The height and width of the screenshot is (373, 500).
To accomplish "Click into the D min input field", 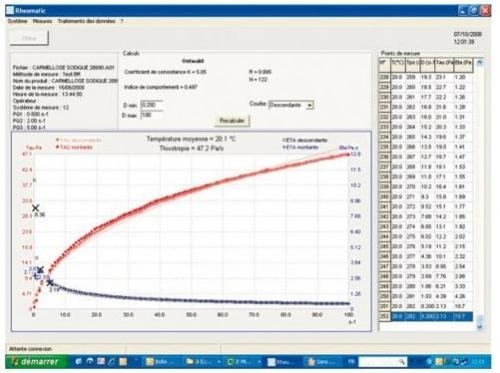I will [x=152, y=105].
